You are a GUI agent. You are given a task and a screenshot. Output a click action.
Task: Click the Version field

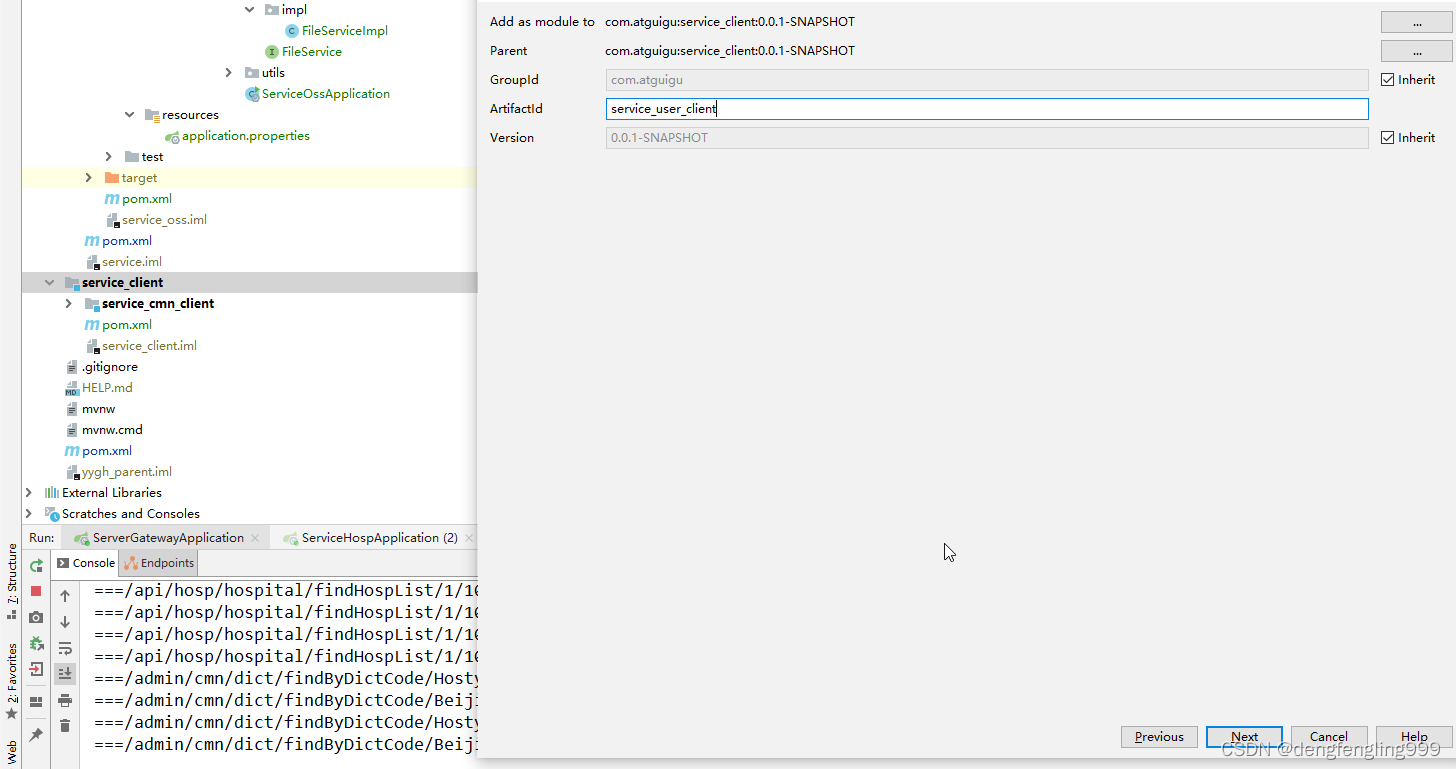(987, 138)
